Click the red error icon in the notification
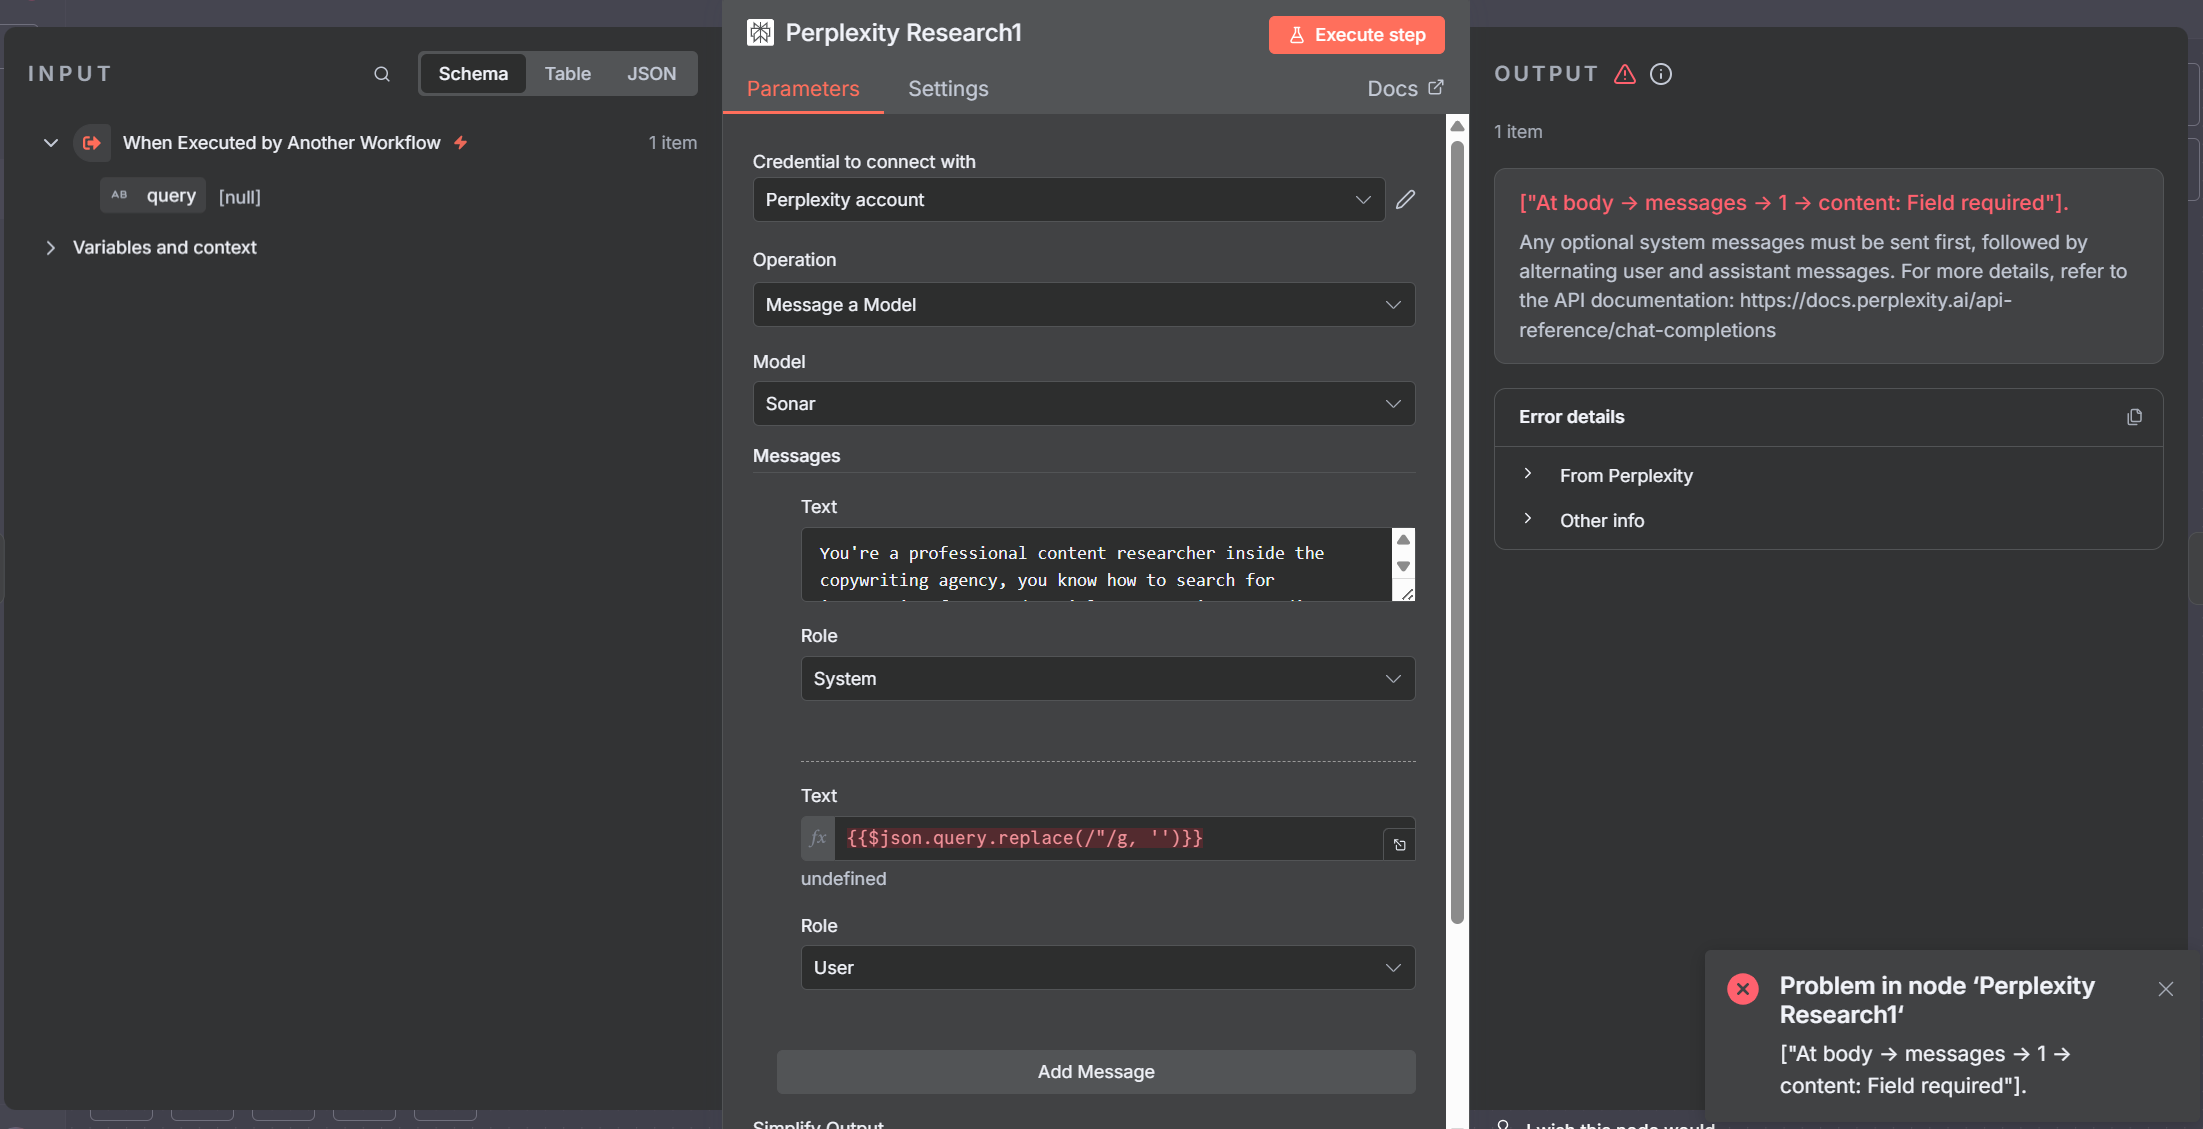The height and width of the screenshot is (1129, 2203). tap(1743, 989)
